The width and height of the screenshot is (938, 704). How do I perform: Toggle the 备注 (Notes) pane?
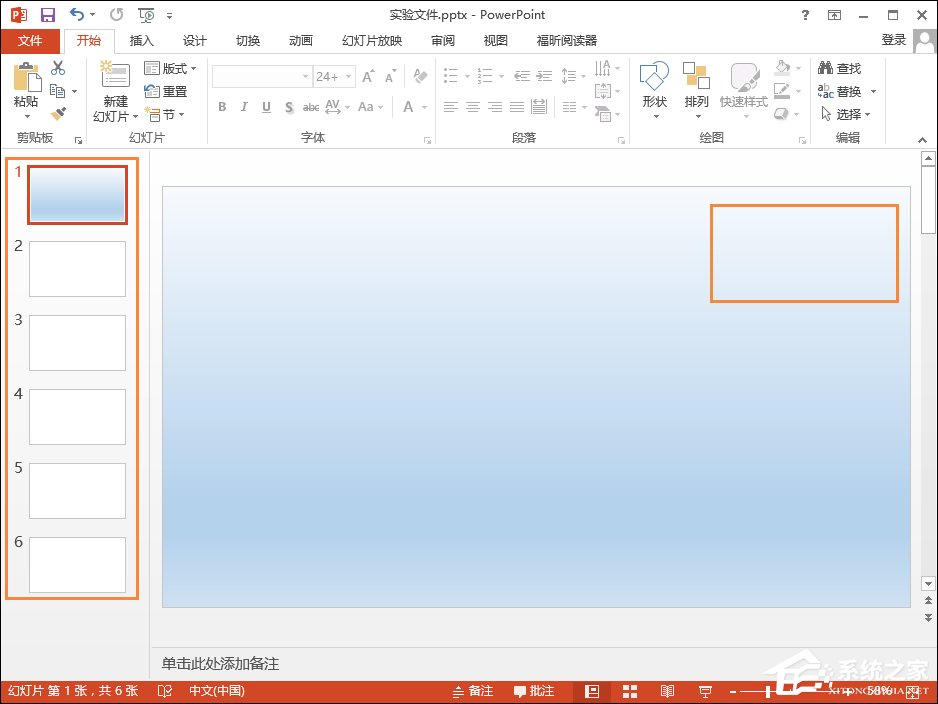(473, 690)
